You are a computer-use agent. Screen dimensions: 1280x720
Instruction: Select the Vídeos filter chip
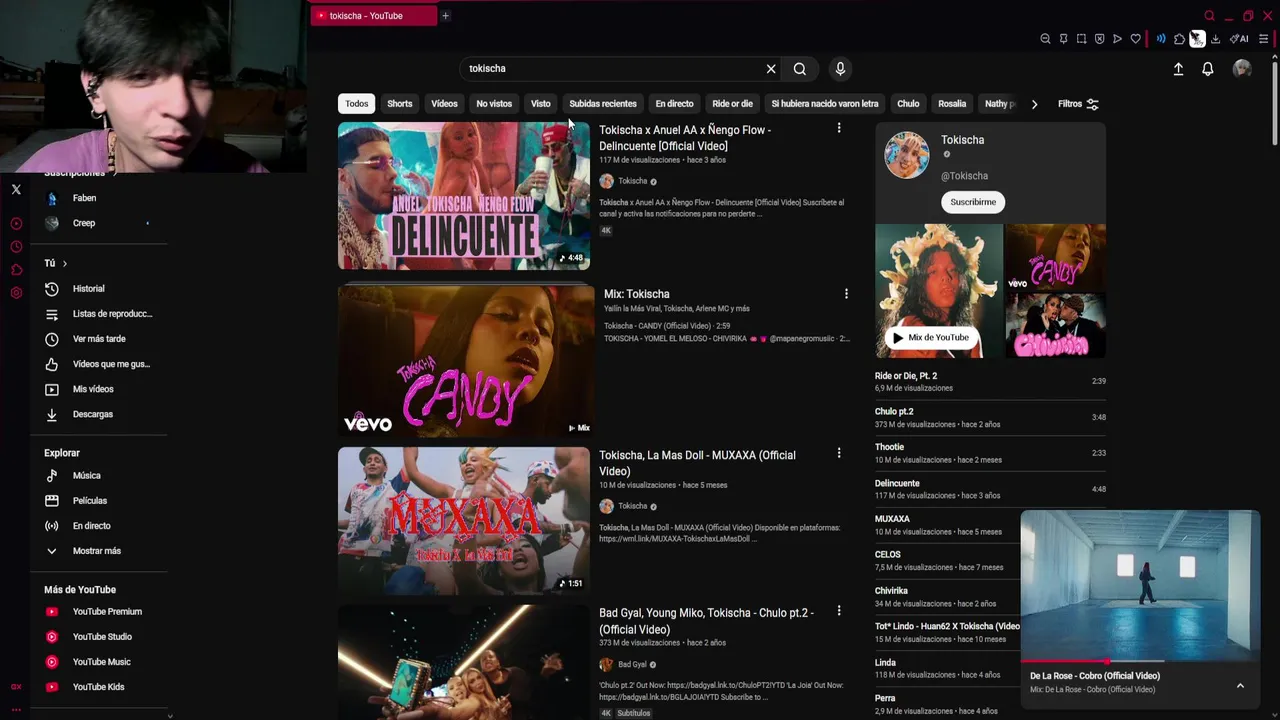coord(444,104)
